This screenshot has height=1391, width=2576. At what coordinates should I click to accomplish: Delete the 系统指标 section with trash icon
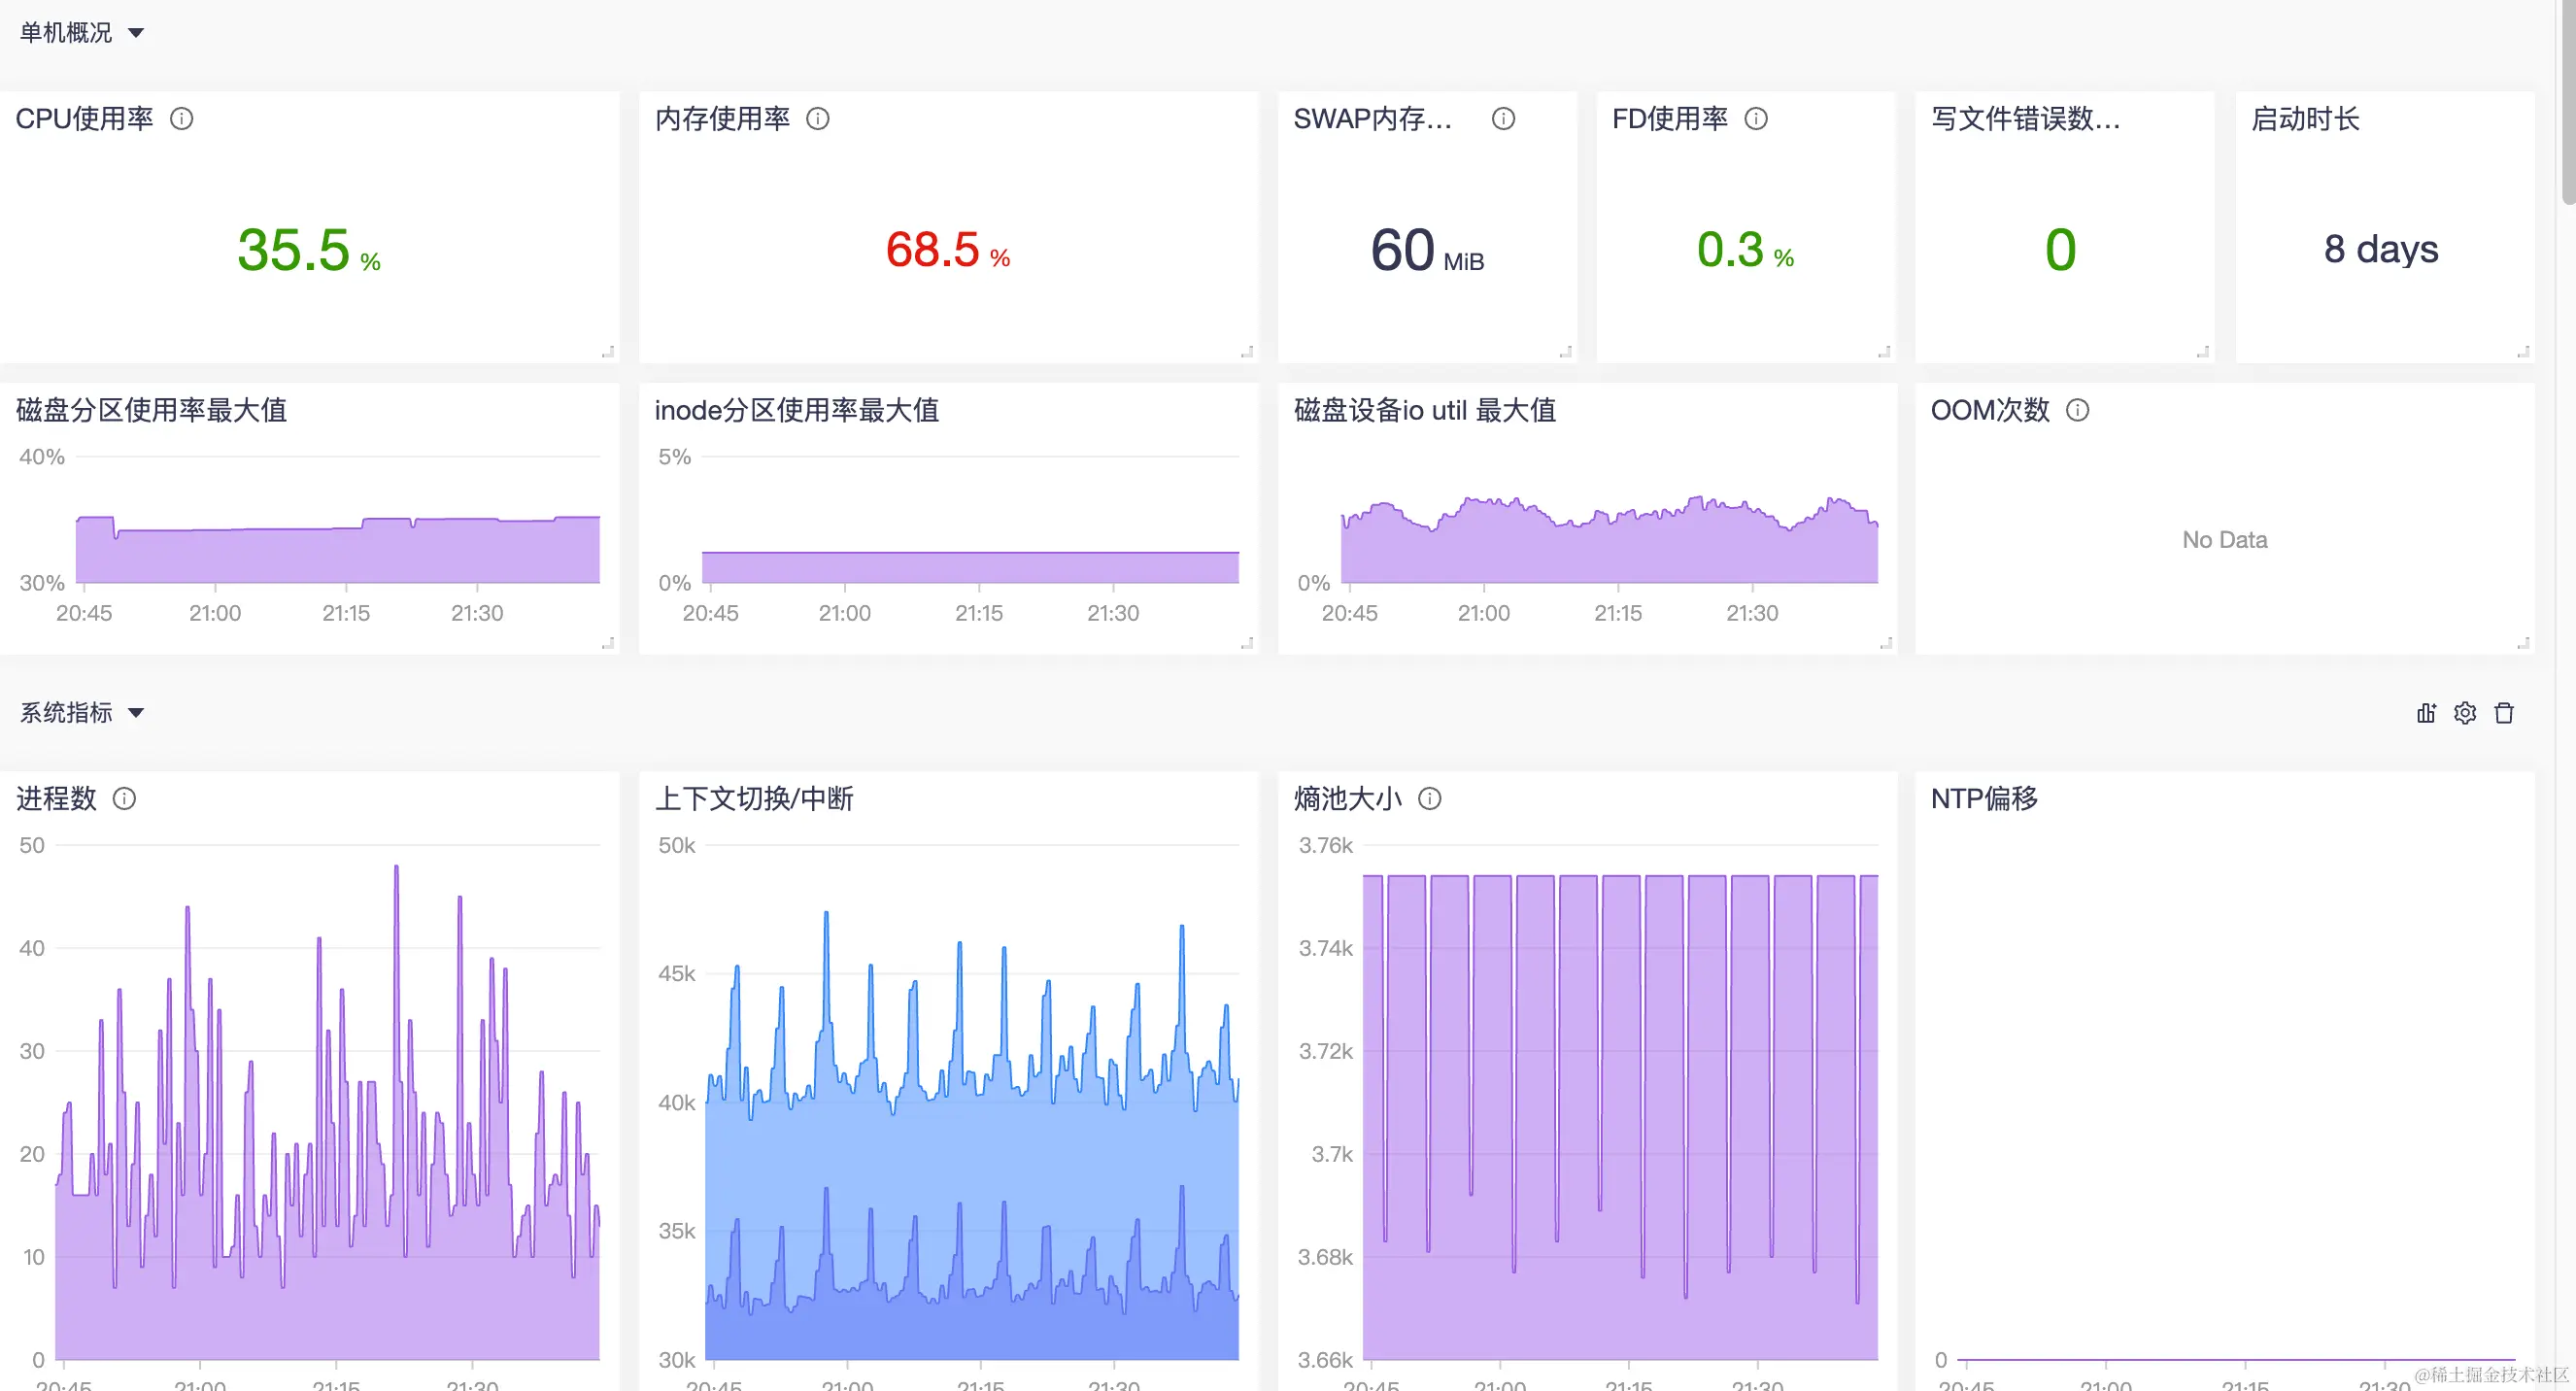click(x=2504, y=713)
